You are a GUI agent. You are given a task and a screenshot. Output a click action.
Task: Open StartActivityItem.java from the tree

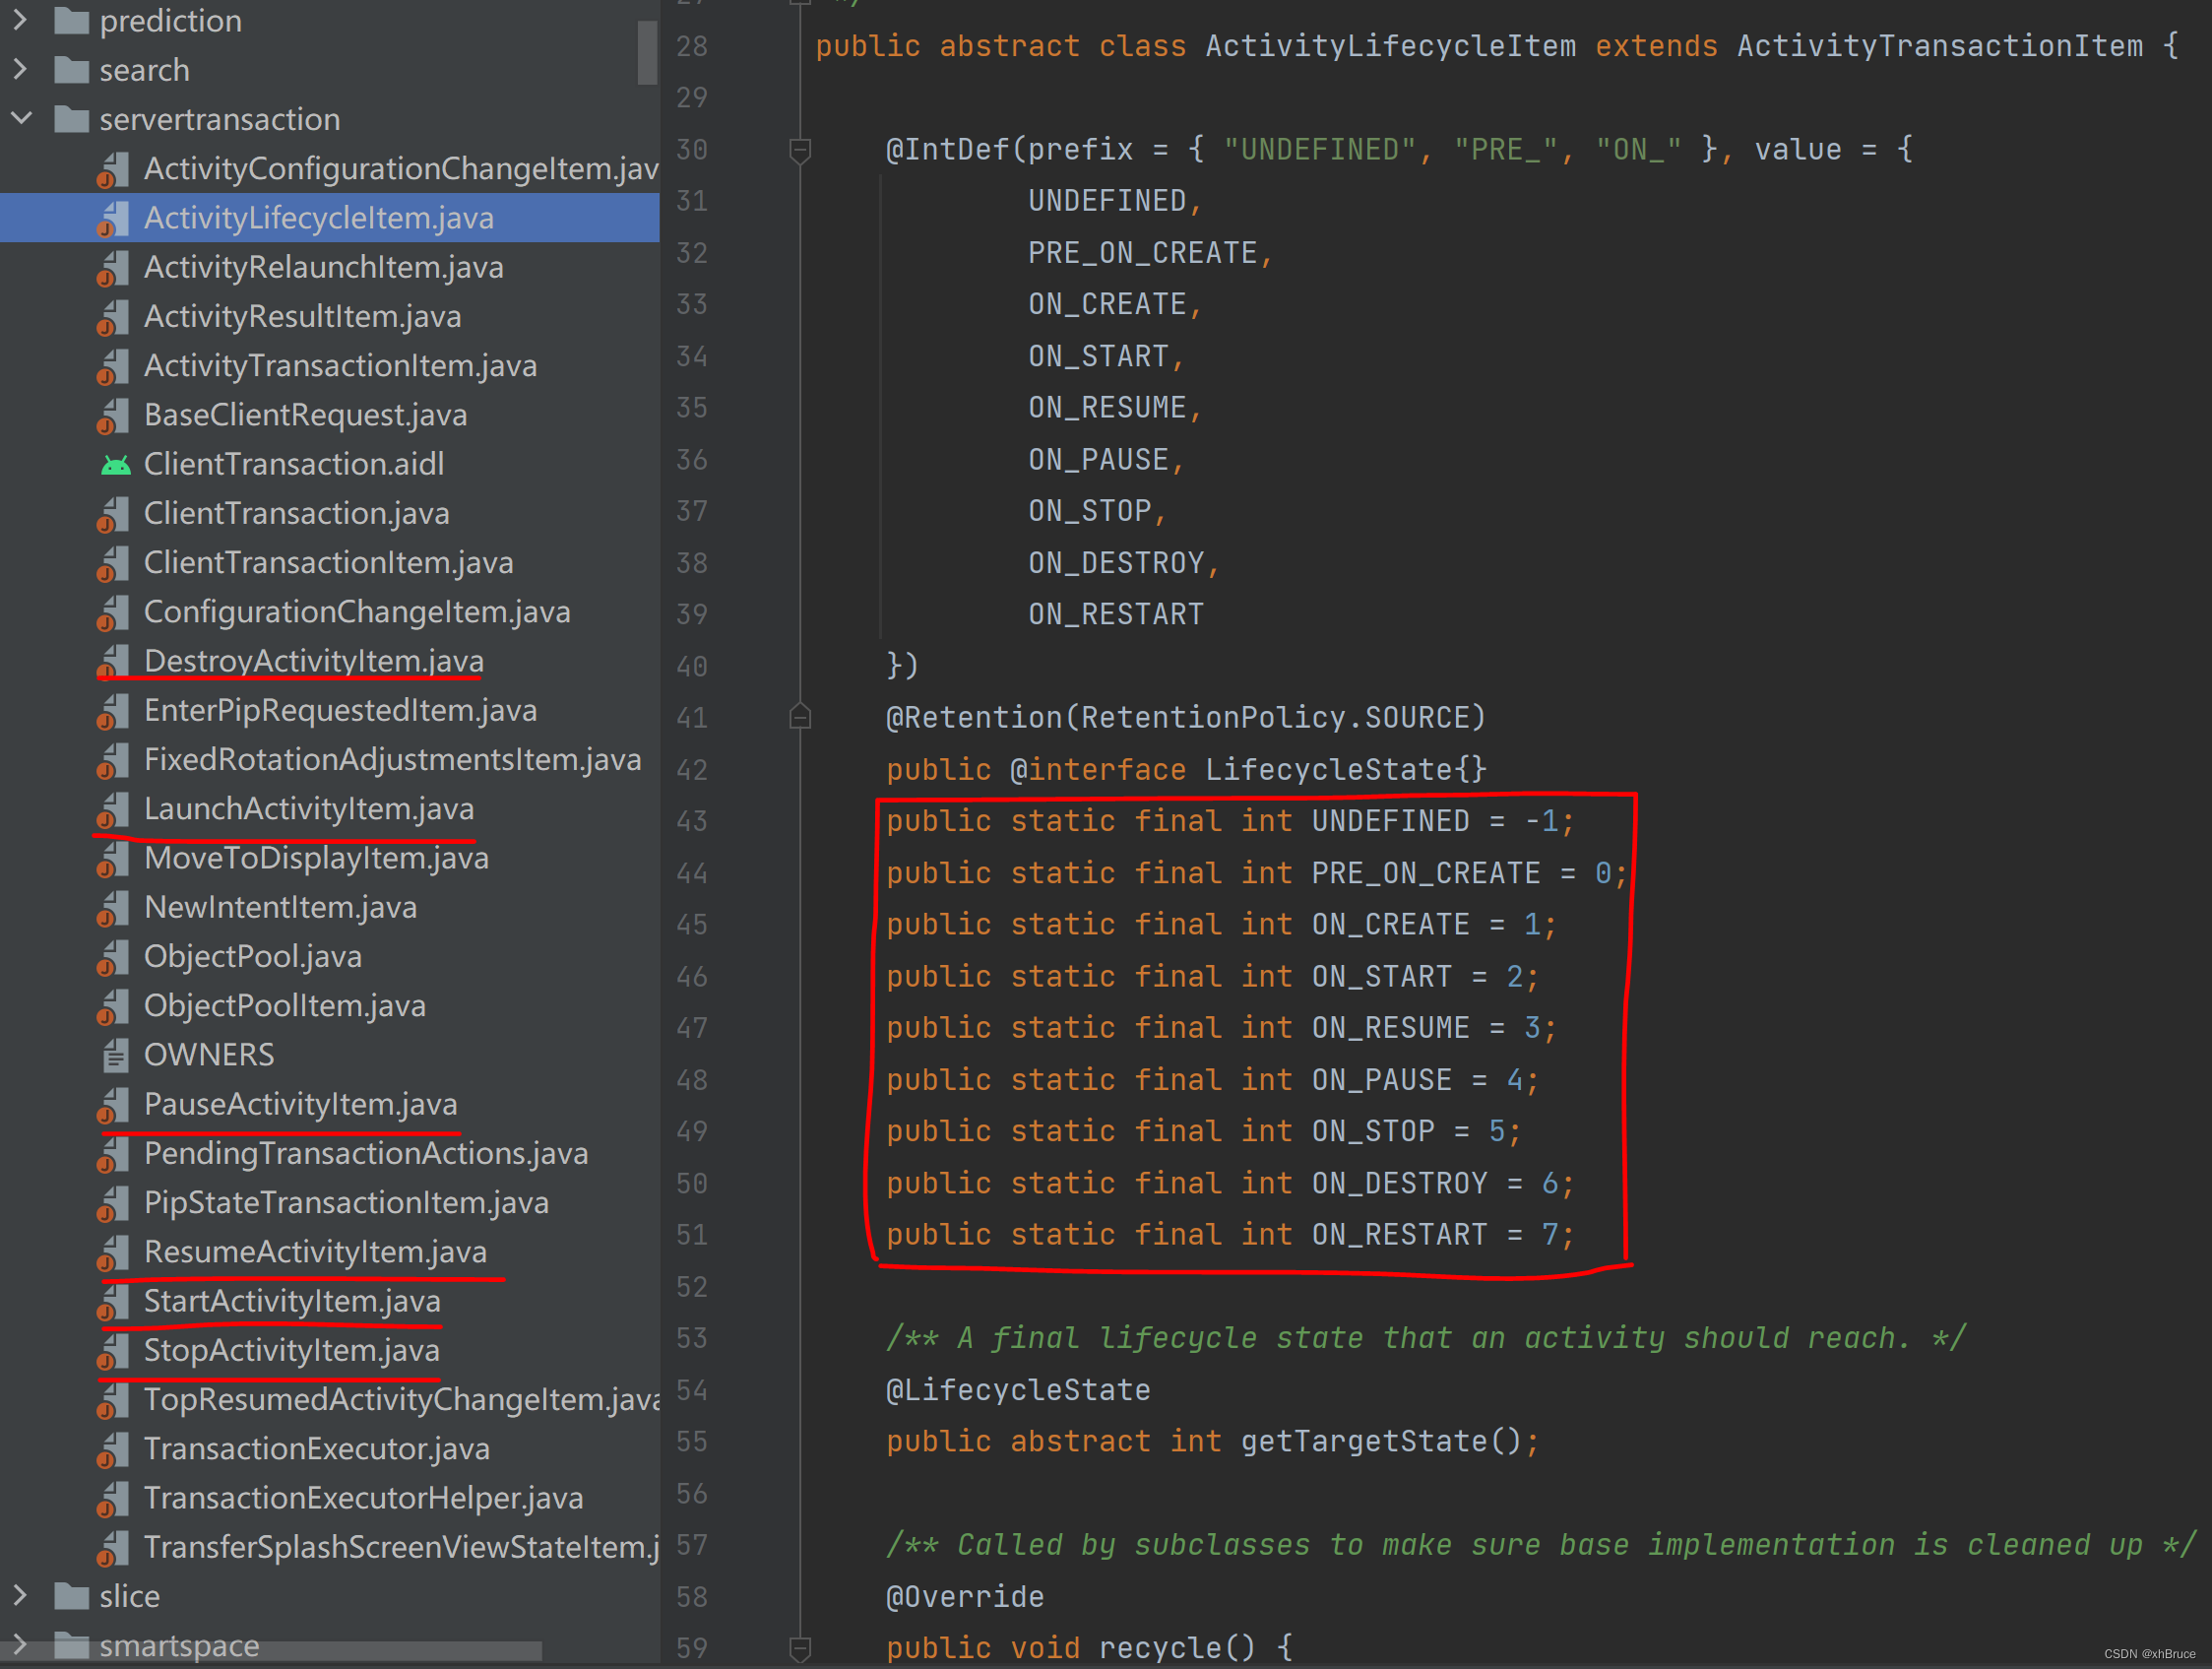[291, 1301]
